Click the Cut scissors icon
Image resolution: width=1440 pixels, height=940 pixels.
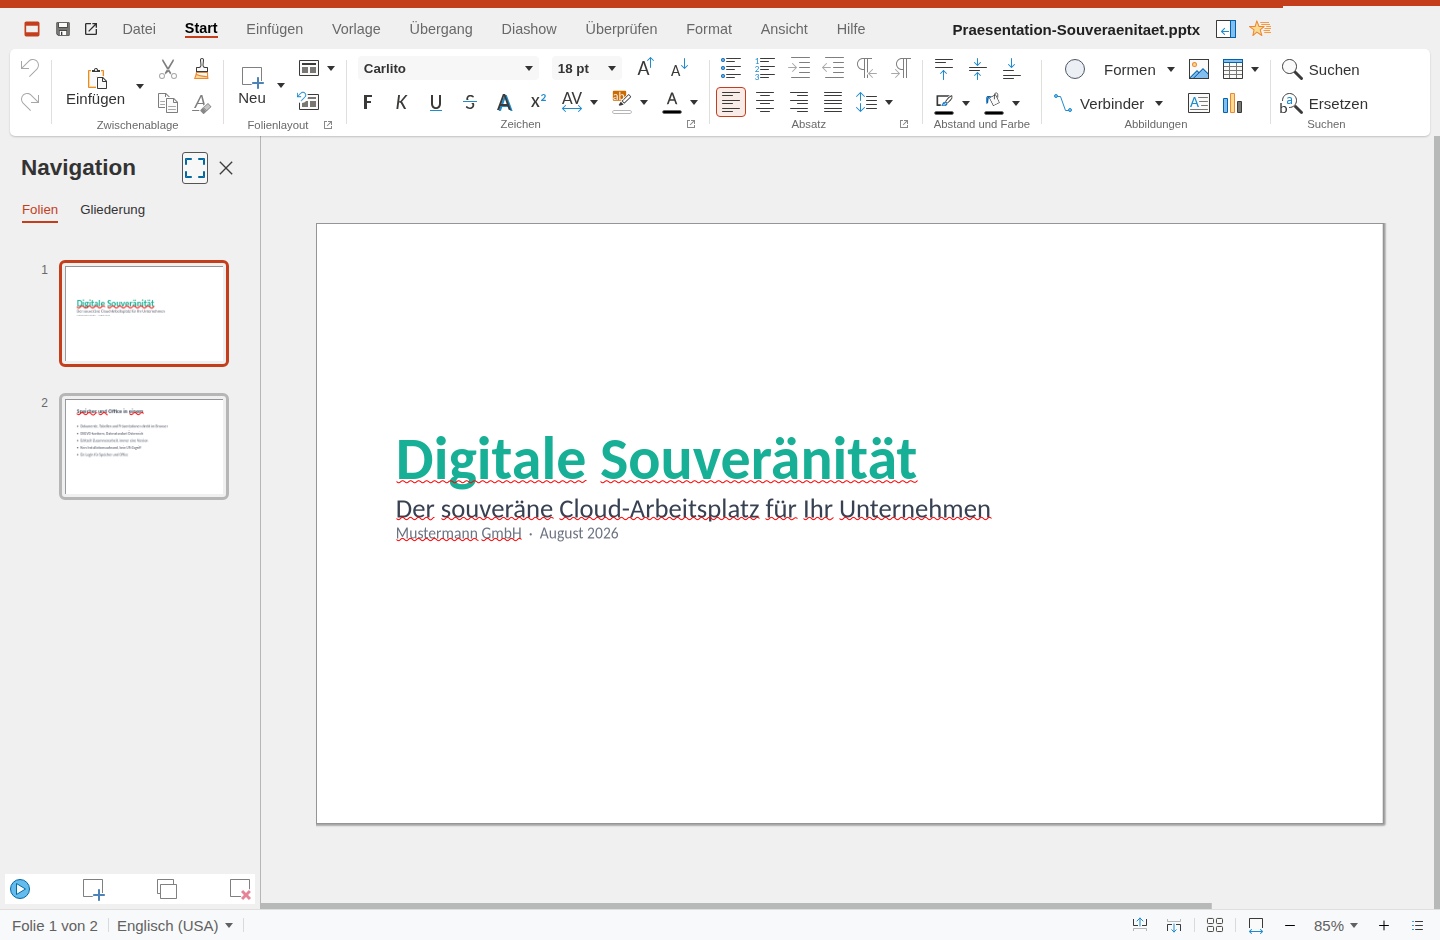coord(168,69)
